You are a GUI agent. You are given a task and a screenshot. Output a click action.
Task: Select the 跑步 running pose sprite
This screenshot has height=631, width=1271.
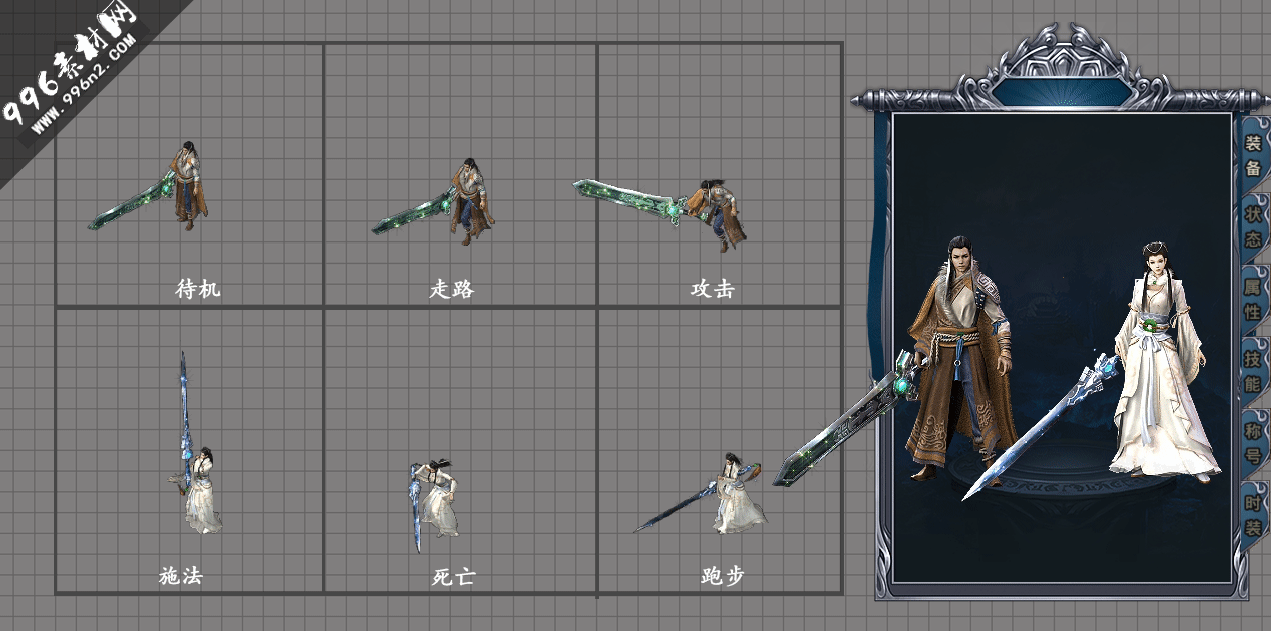click(x=701, y=494)
